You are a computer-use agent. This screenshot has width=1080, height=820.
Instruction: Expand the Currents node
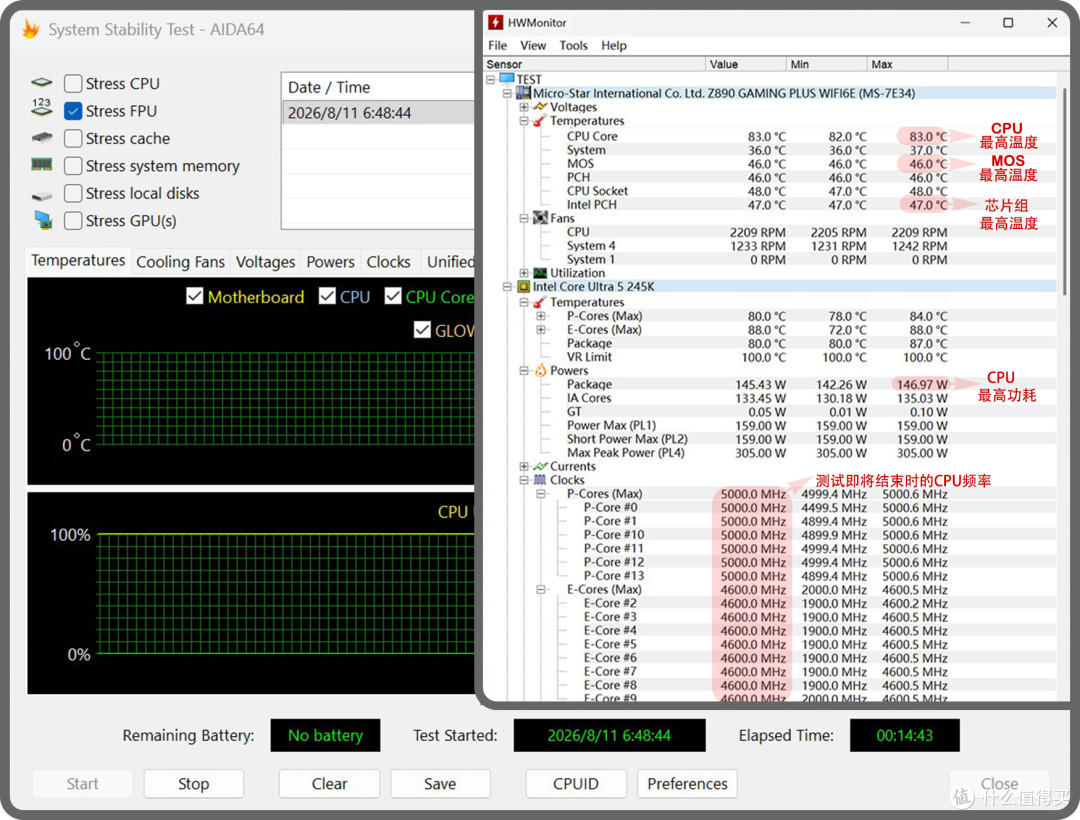(524, 466)
